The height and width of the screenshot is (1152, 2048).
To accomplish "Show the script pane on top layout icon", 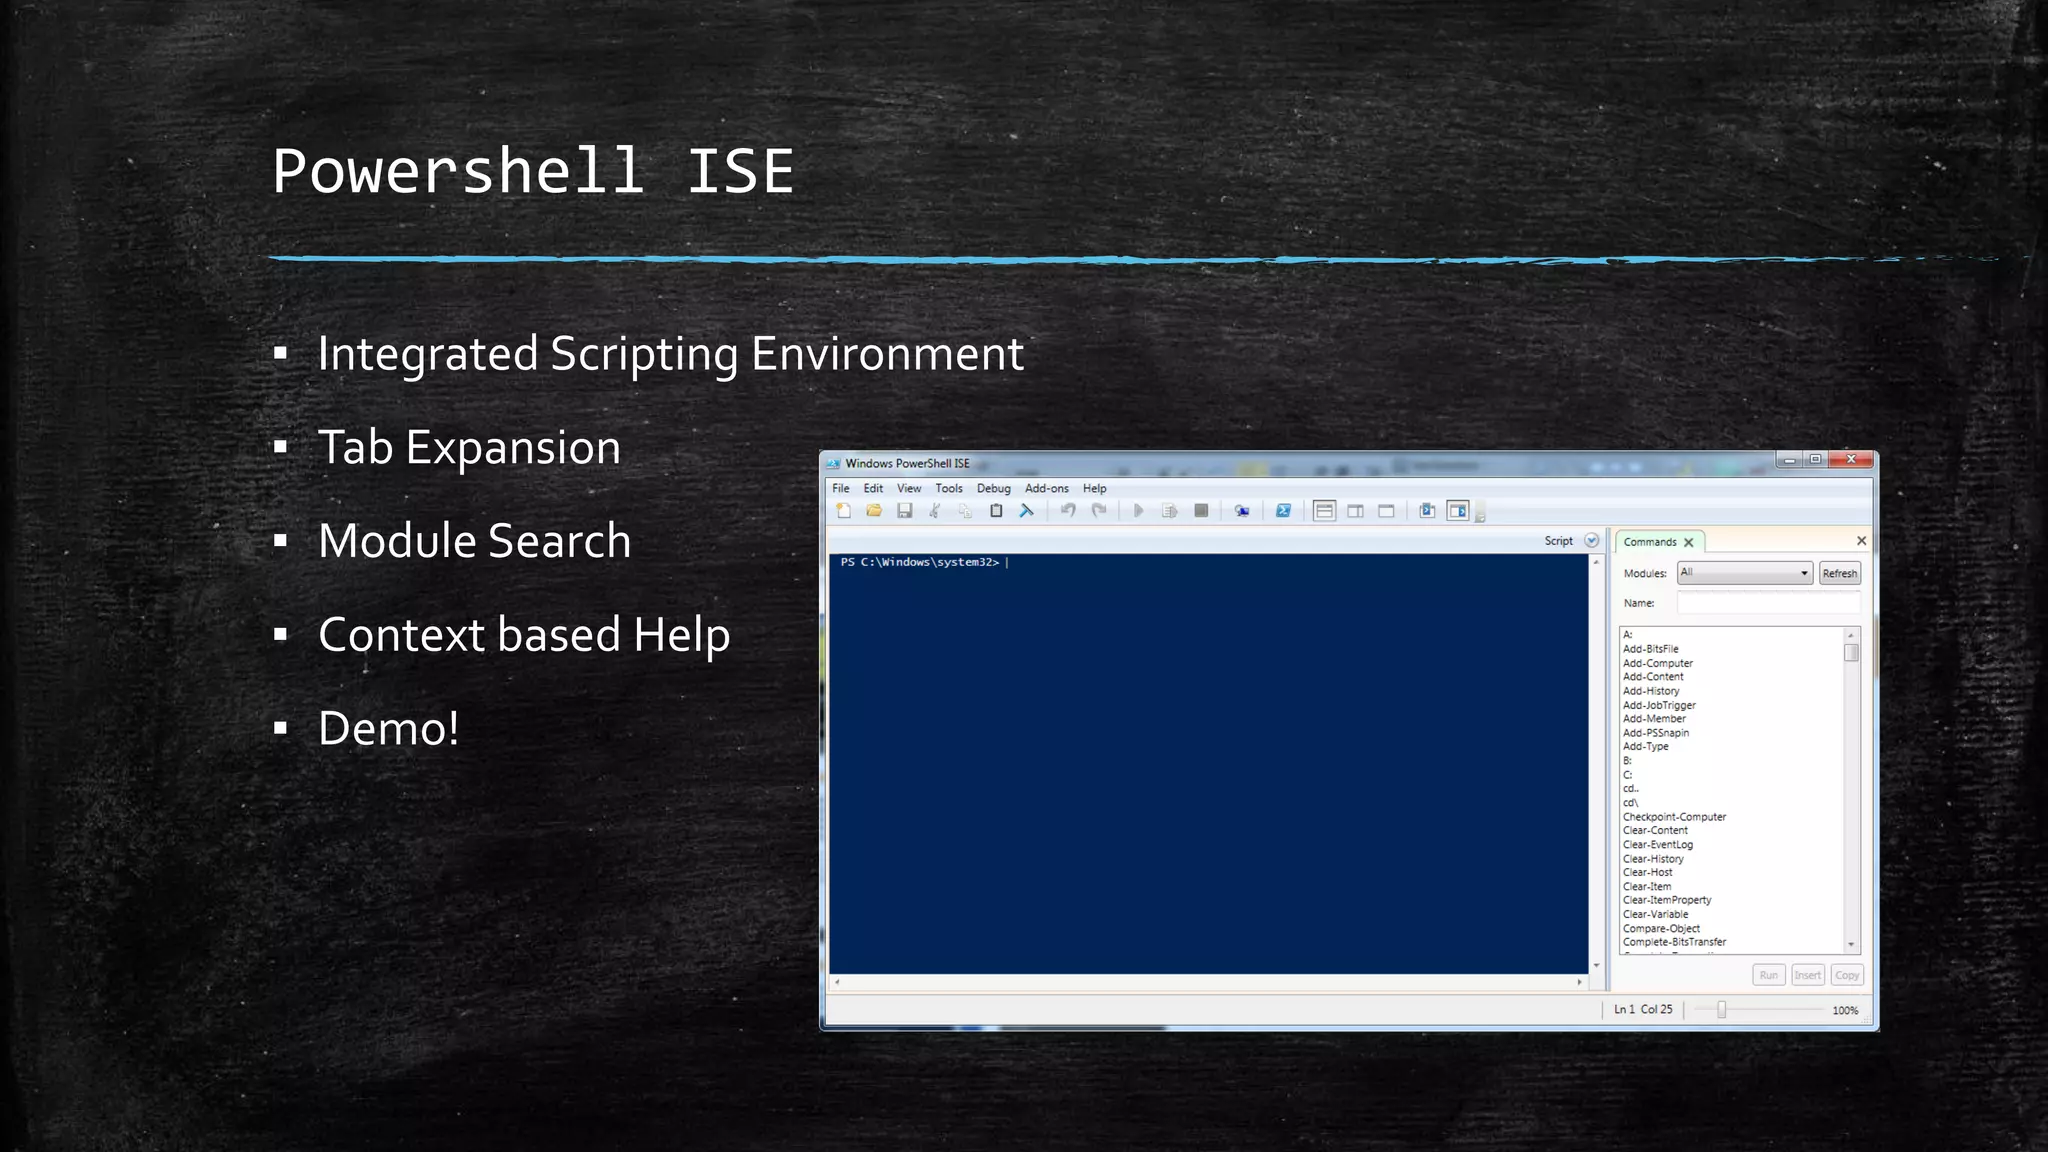I will (1324, 511).
